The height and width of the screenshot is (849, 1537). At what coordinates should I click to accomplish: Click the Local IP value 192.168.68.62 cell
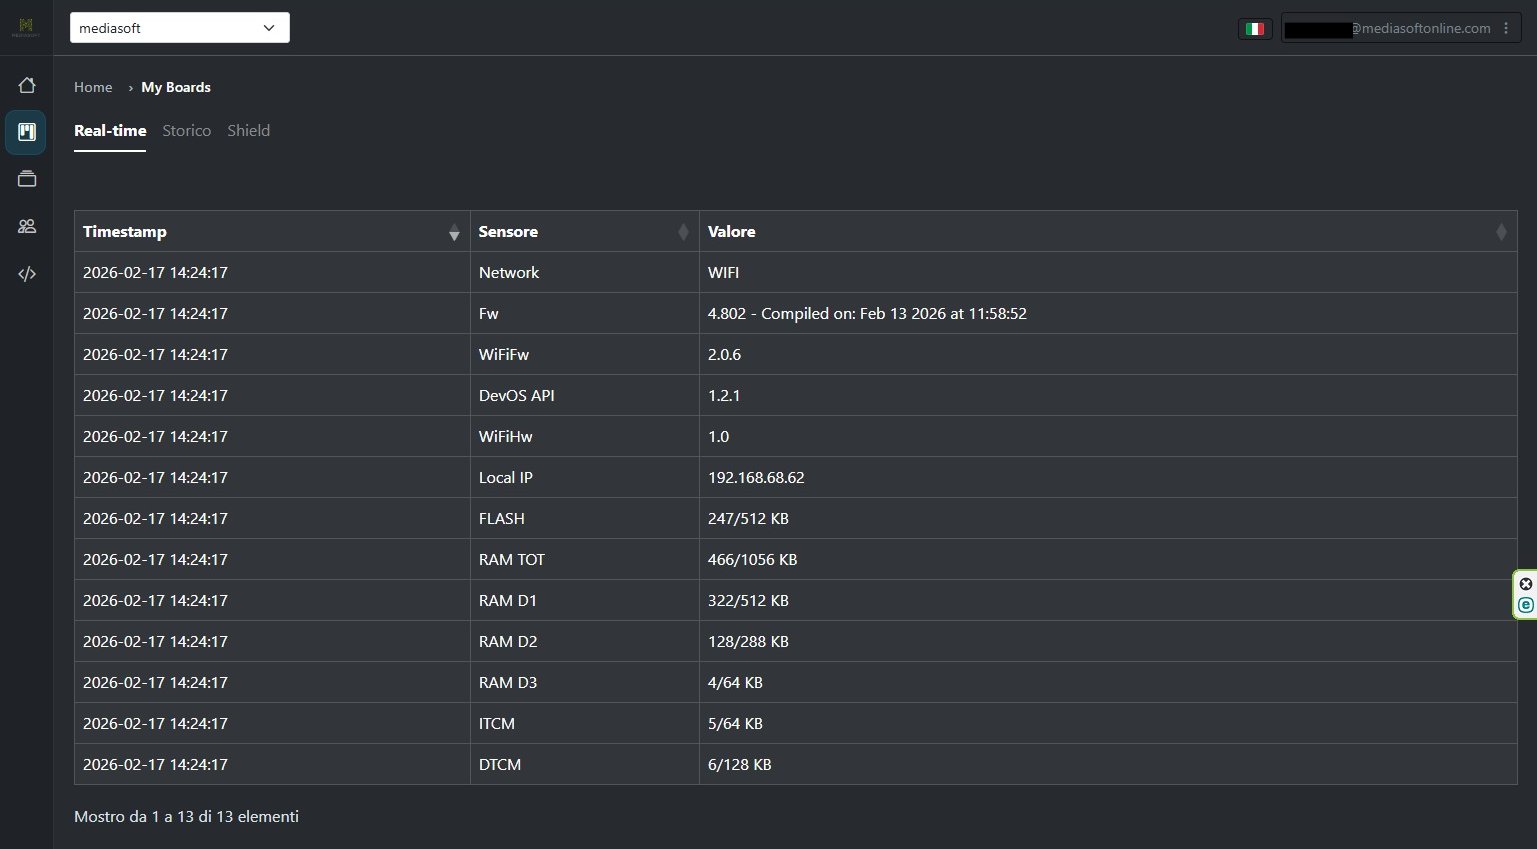pyautogui.click(x=756, y=478)
